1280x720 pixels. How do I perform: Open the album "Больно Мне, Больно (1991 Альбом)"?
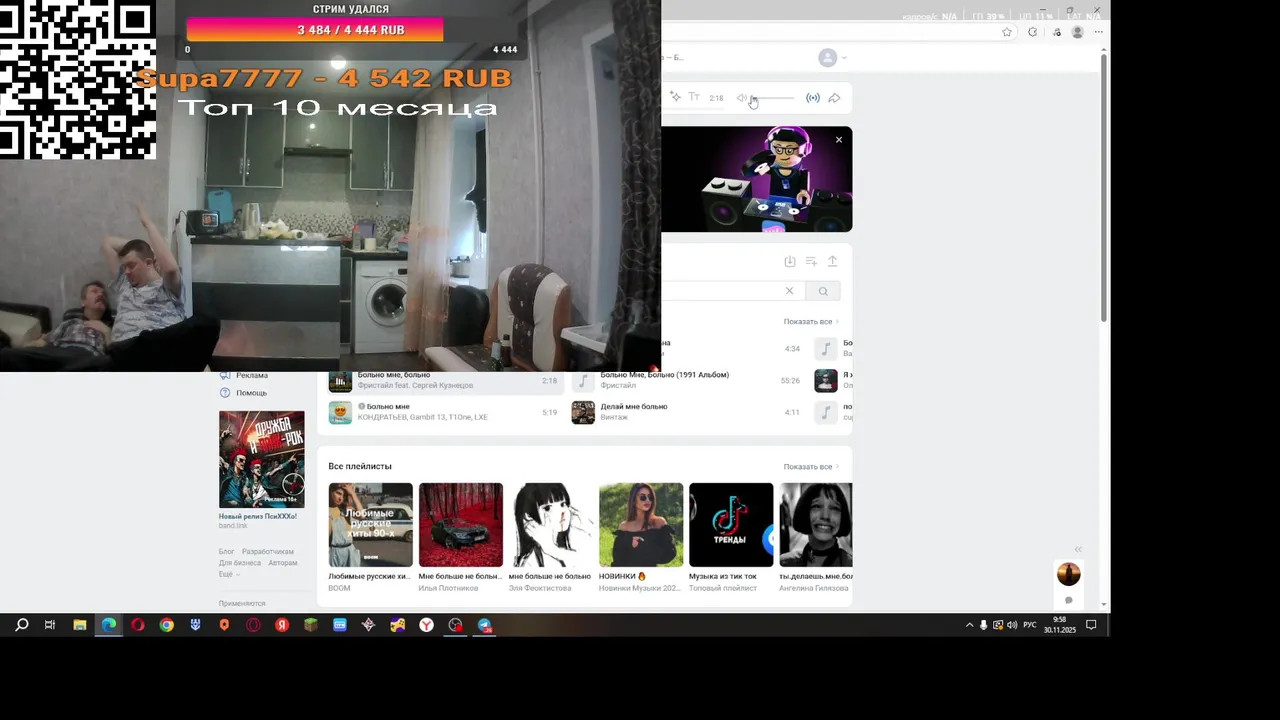pyautogui.click(x=664, y=375)
